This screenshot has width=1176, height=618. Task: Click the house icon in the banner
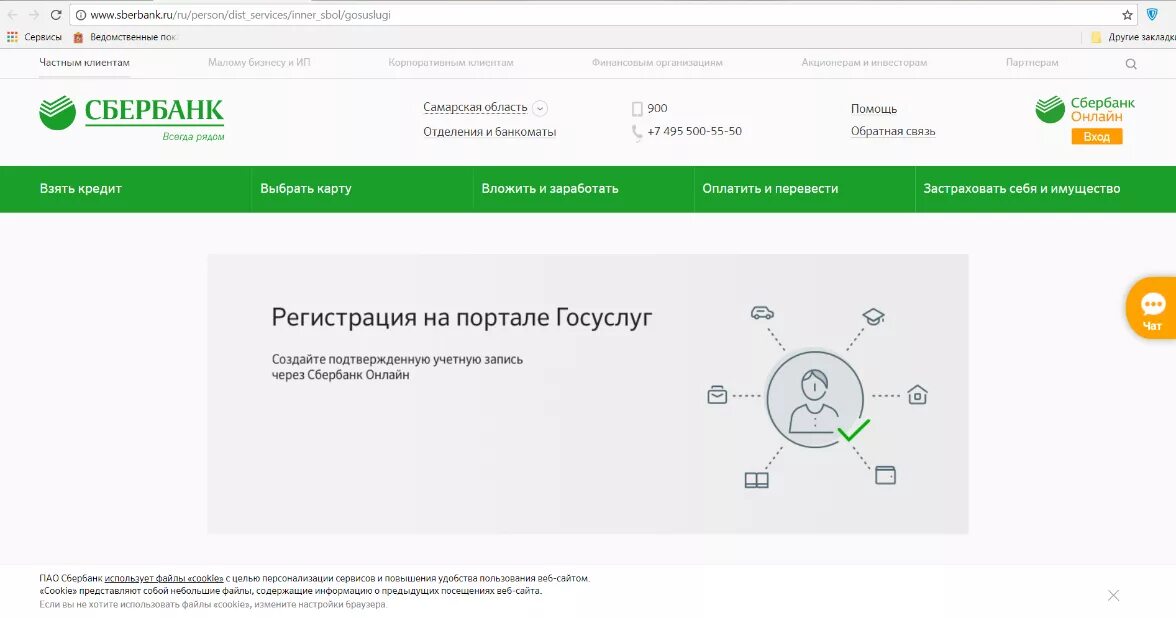click(x=917, y=394)
